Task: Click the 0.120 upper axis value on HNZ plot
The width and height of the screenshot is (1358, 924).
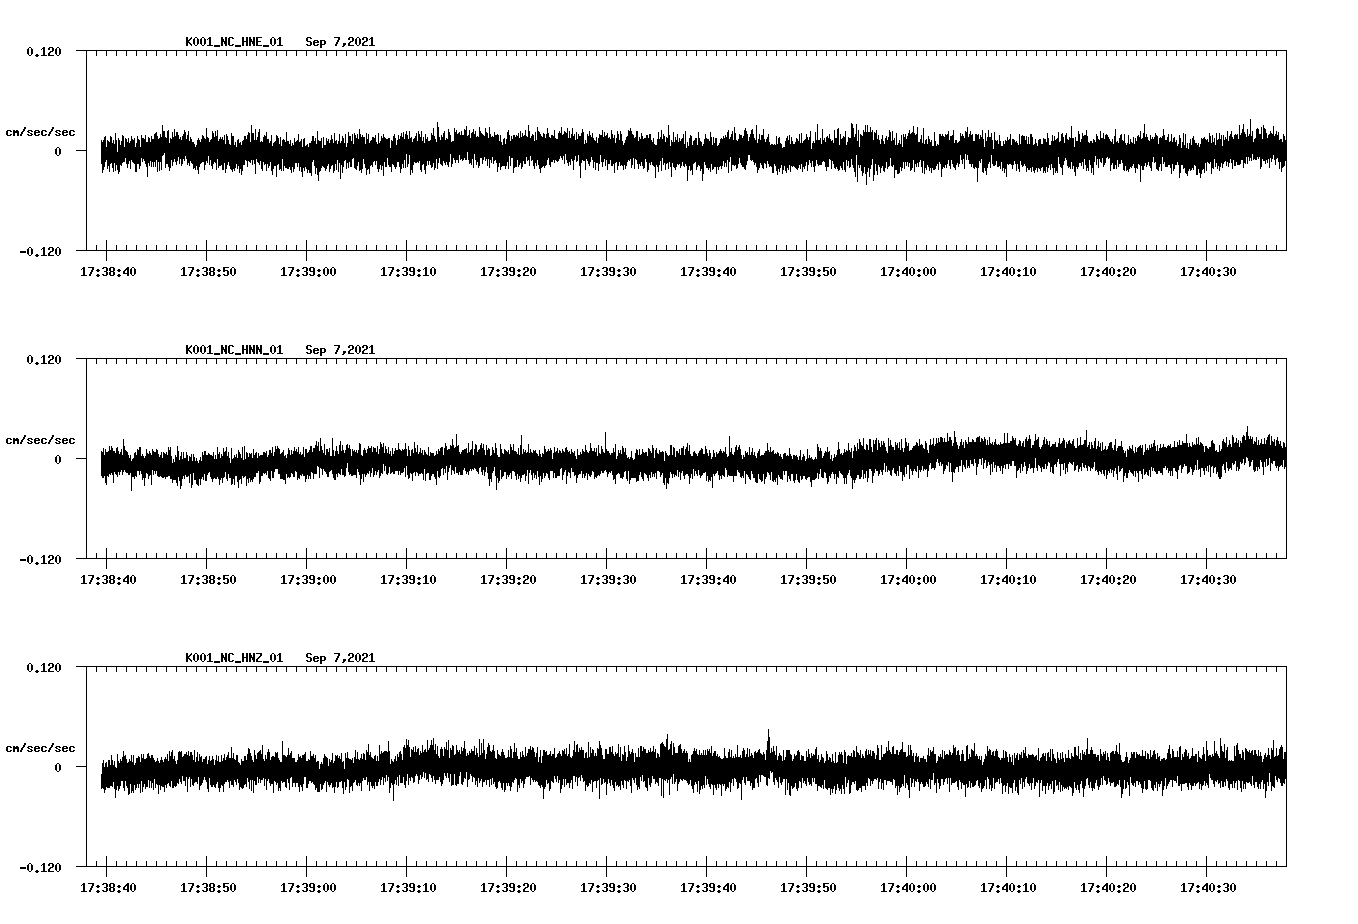Action: 43,667
